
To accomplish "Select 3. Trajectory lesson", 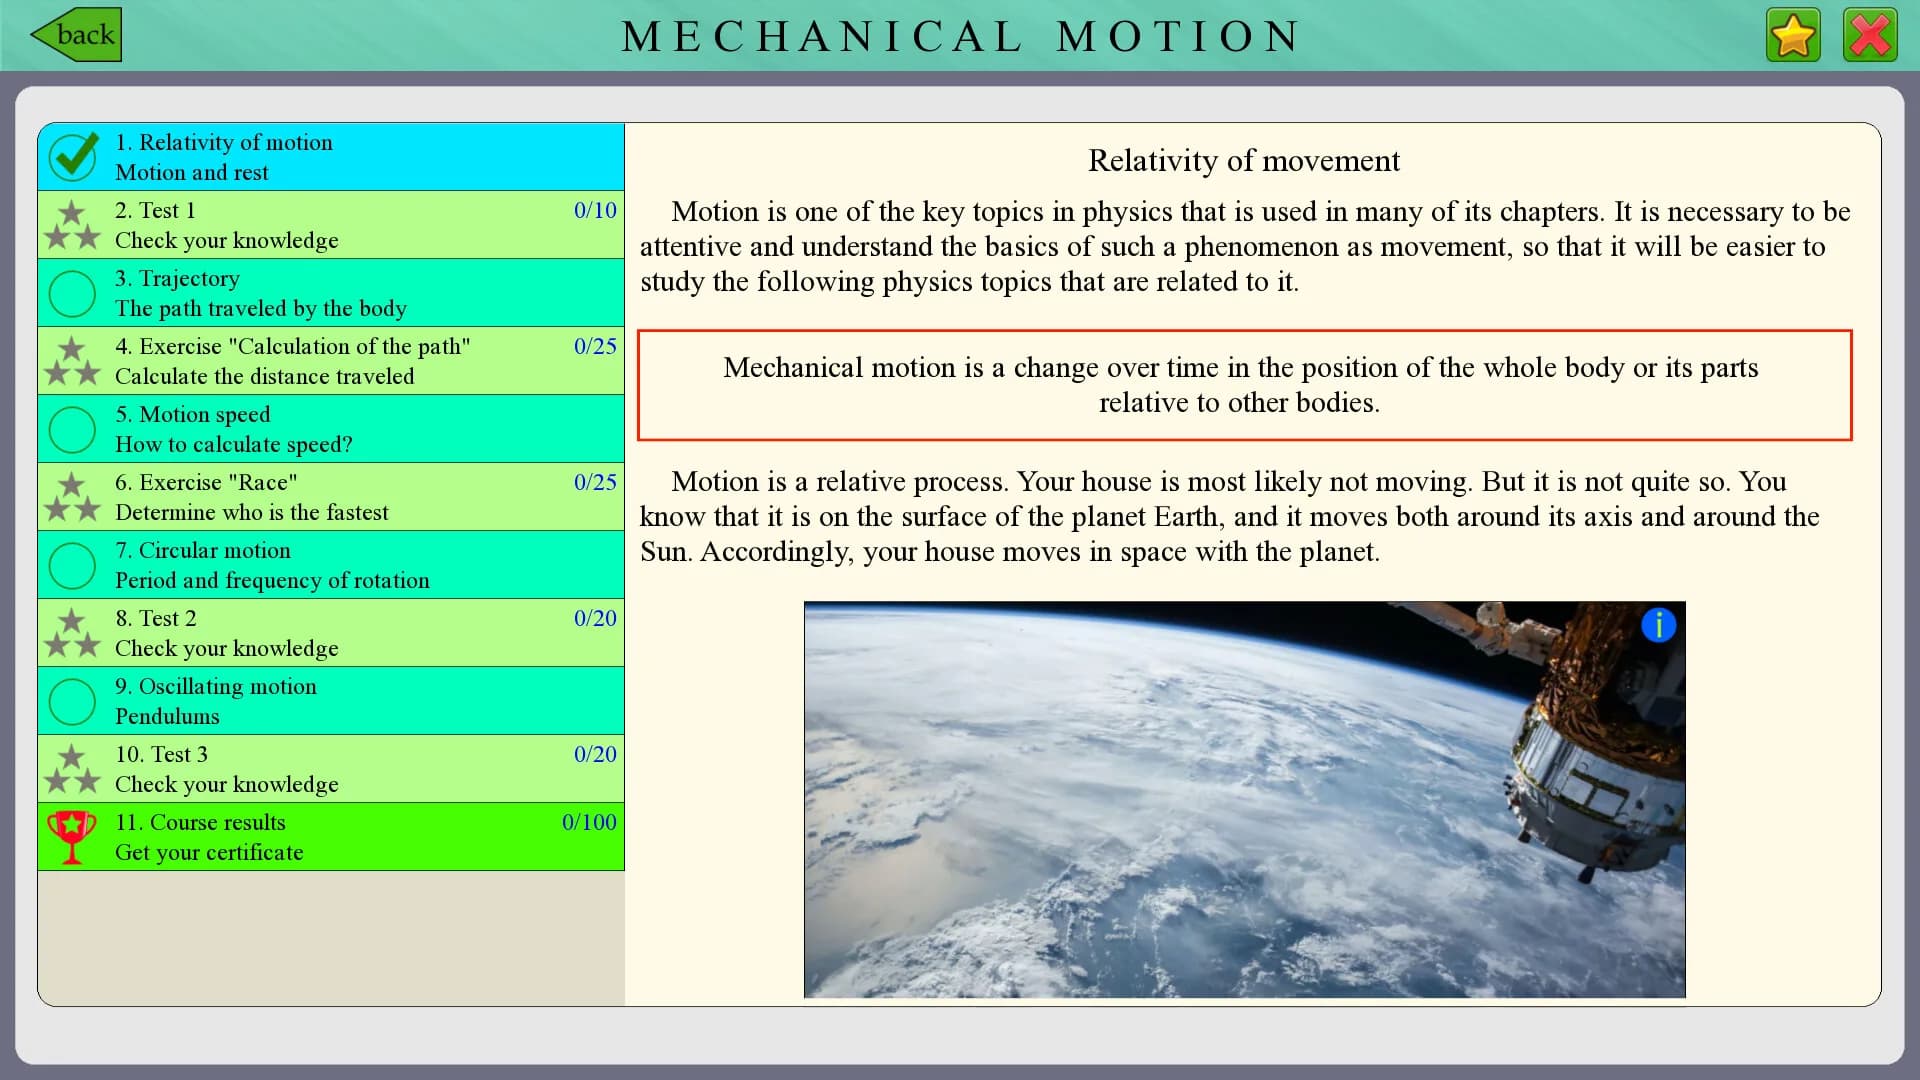I will [x=331, y=293].
